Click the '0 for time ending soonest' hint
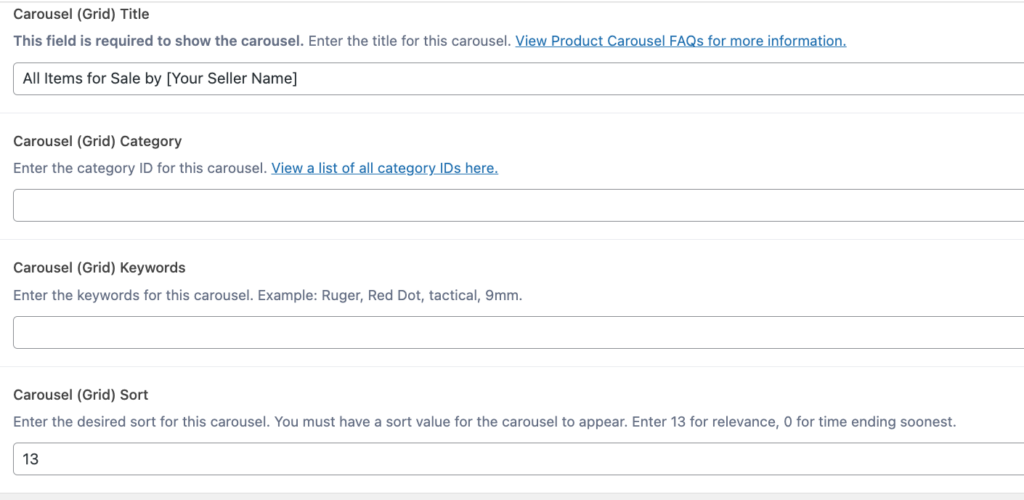This screenshot has height=500, width=1024. pos(870,422)
